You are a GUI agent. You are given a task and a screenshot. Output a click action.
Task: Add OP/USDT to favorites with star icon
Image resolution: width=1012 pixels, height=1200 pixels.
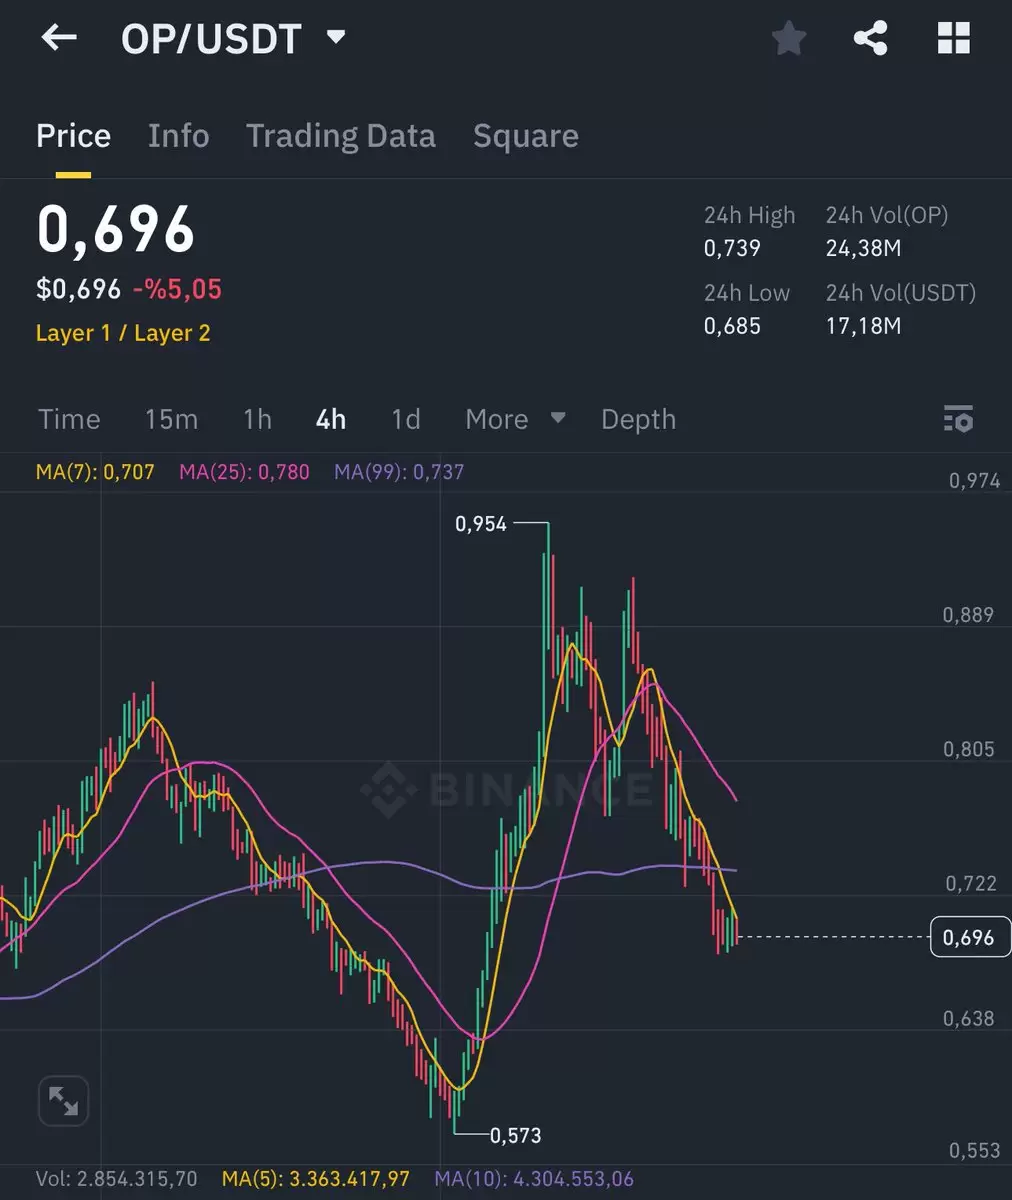pyautogui.click(x=789, y=39)
